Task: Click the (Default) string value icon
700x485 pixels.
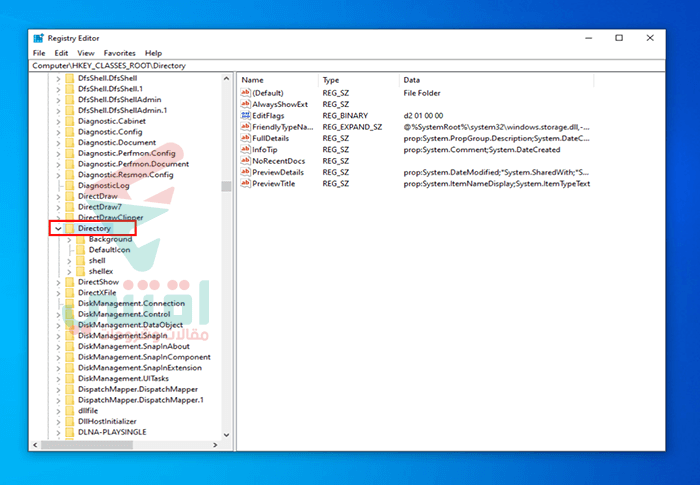Action: pos(246,92)
